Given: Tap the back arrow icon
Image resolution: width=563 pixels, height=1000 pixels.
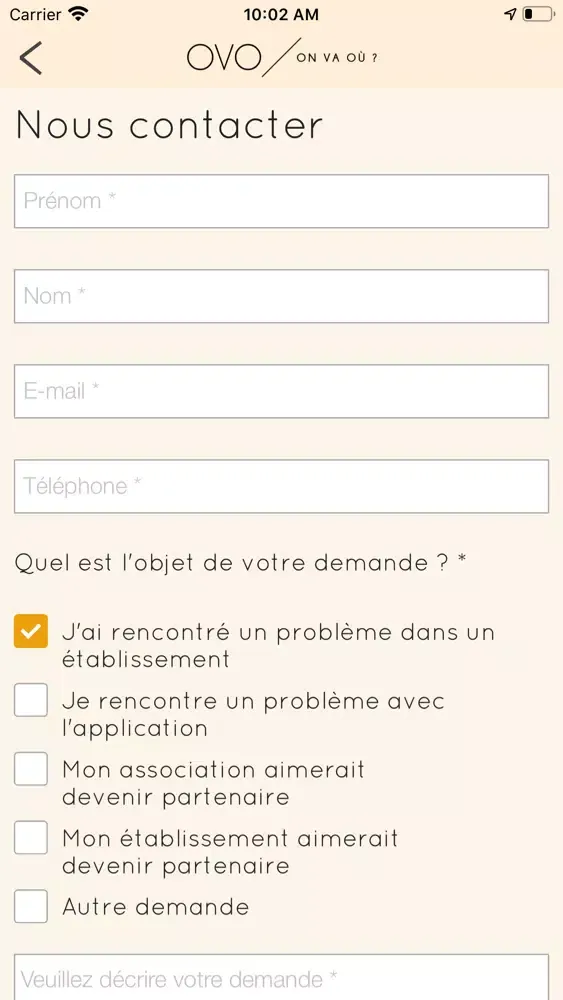Looking at the screenshot, I should click(x=31, y=58).
